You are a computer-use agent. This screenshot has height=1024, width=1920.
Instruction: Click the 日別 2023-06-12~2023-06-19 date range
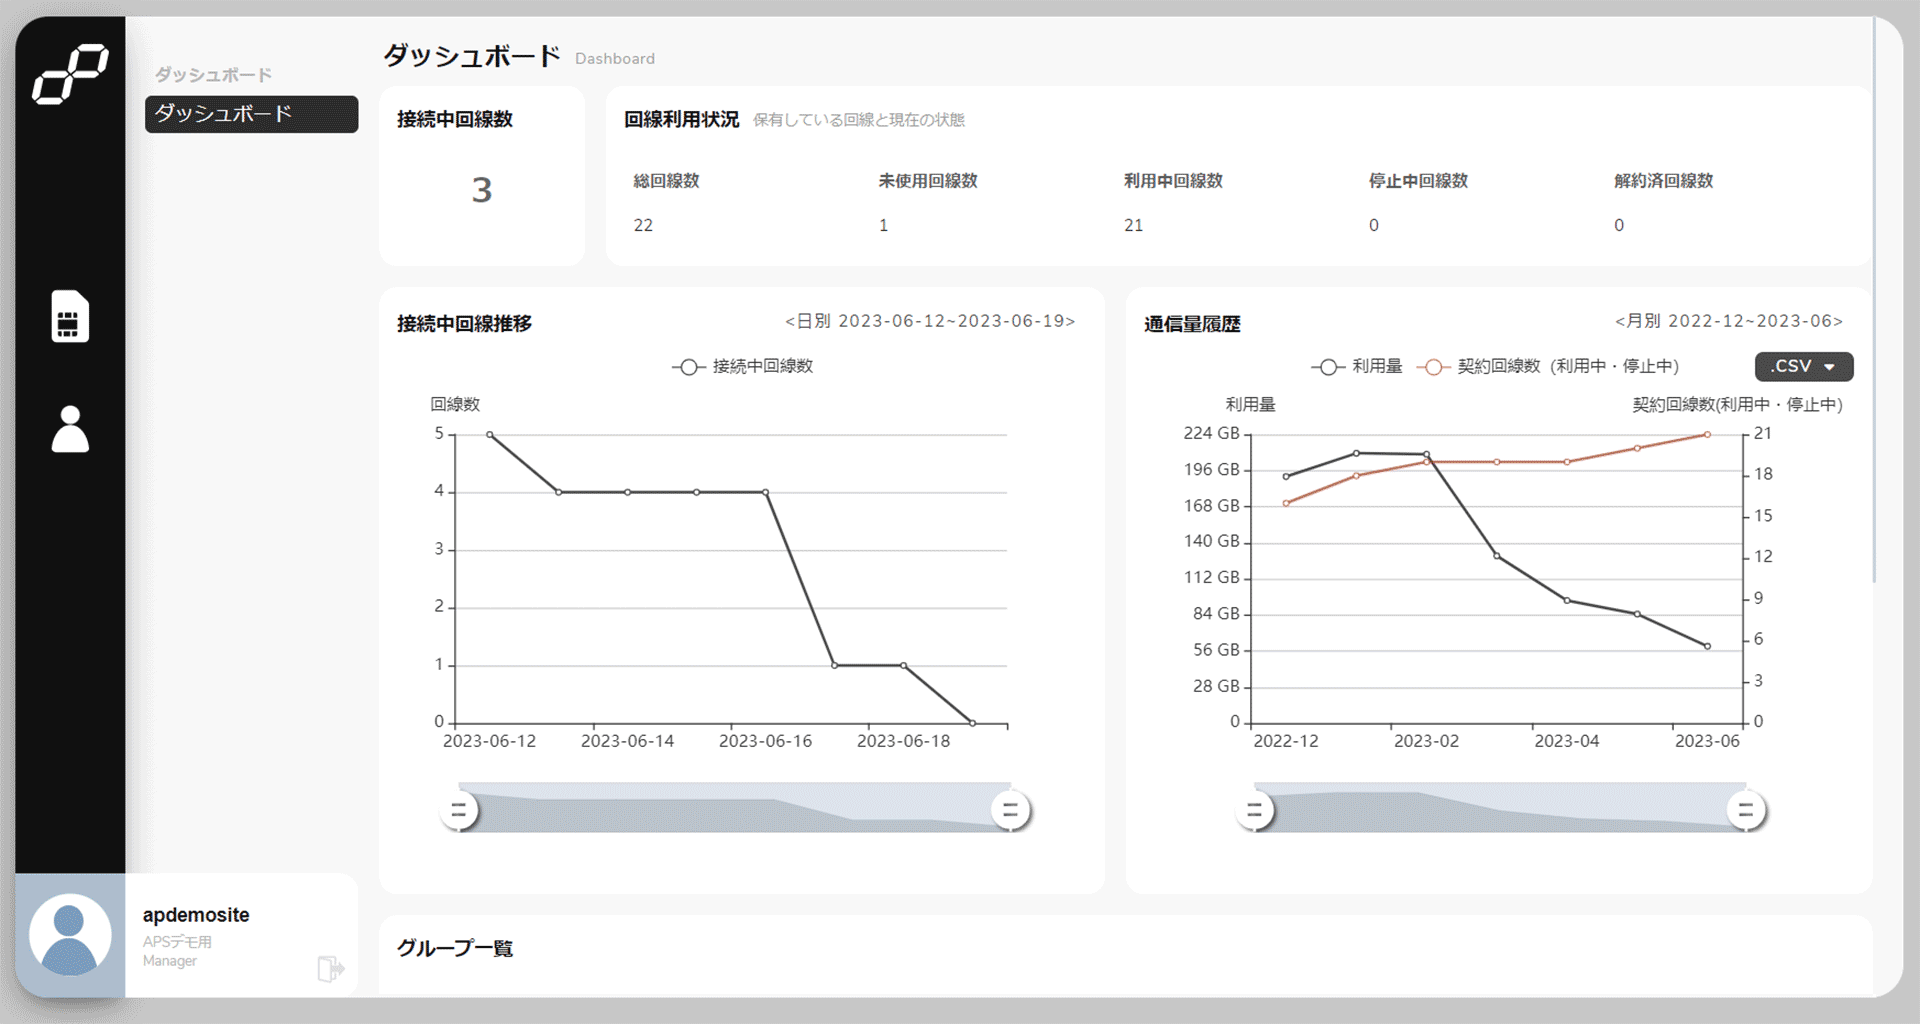click(x=930, y=321)
